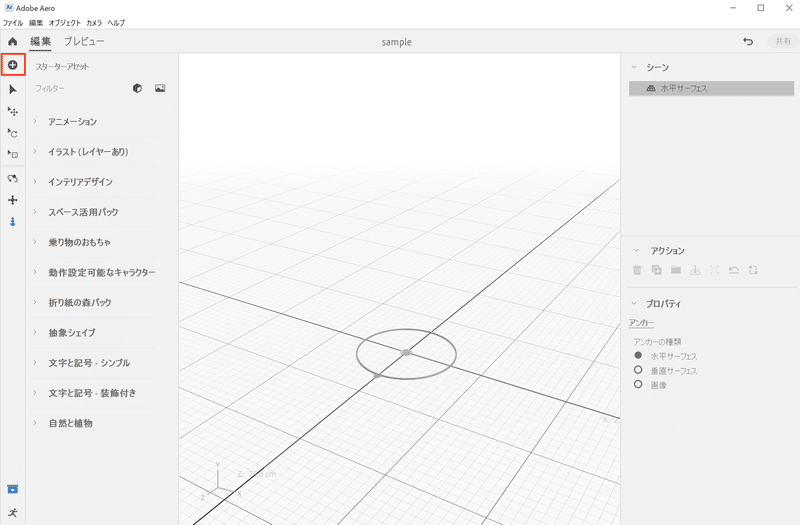Click the reset transform action icon
This screenshot has width=800, height=525.
(x=734, y=270)
